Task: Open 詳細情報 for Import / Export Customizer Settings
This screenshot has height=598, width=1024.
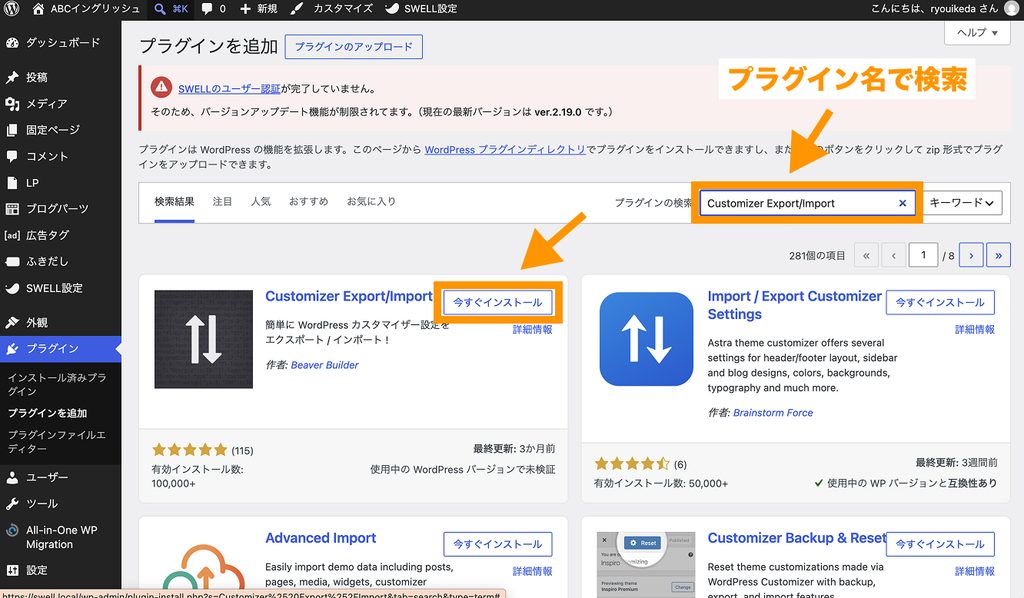Action: click(x=974, y=330)
